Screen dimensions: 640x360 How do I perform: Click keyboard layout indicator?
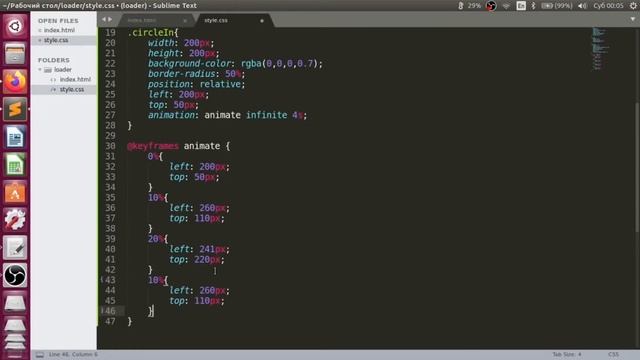click(521, 6)
